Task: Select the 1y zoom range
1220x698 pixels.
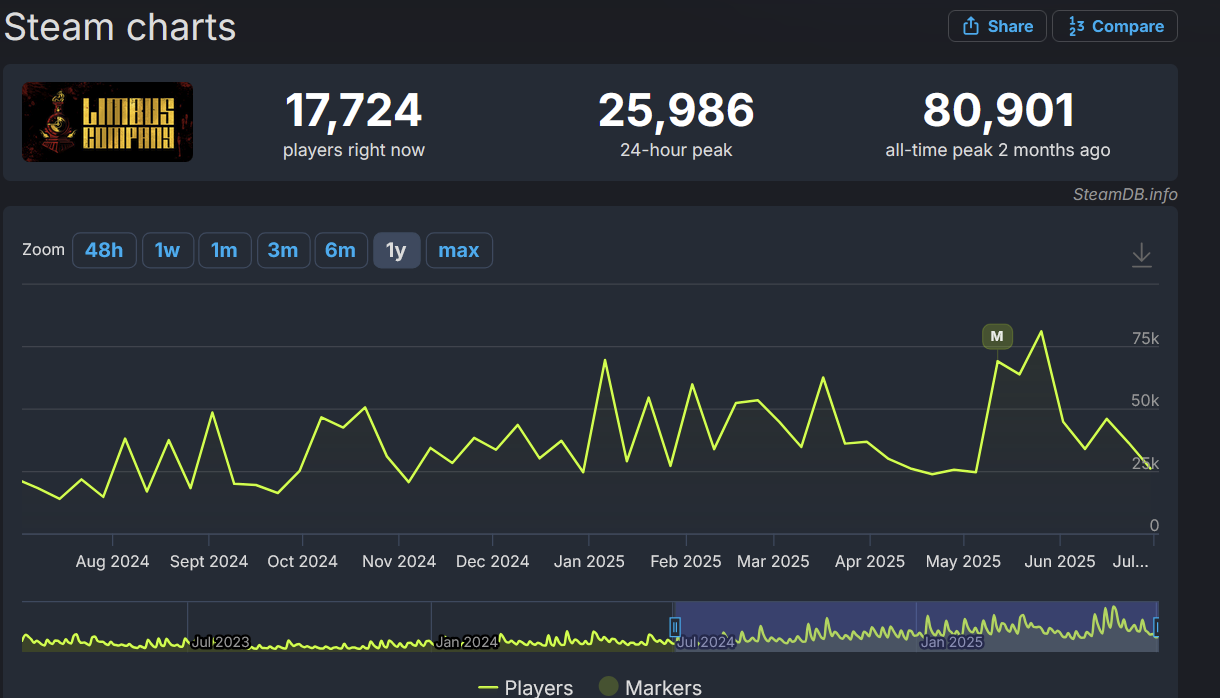Action: [397, 250]
